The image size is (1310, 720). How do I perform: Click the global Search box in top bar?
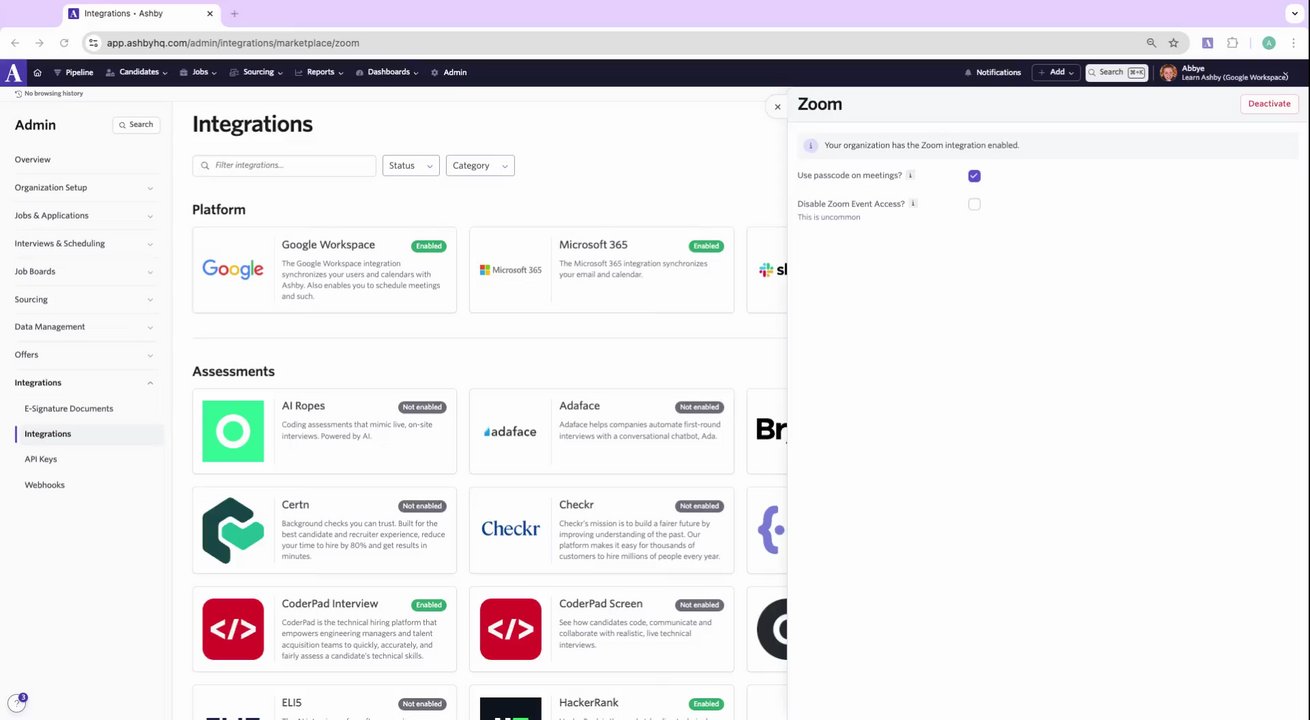(x=1117, y=72)
